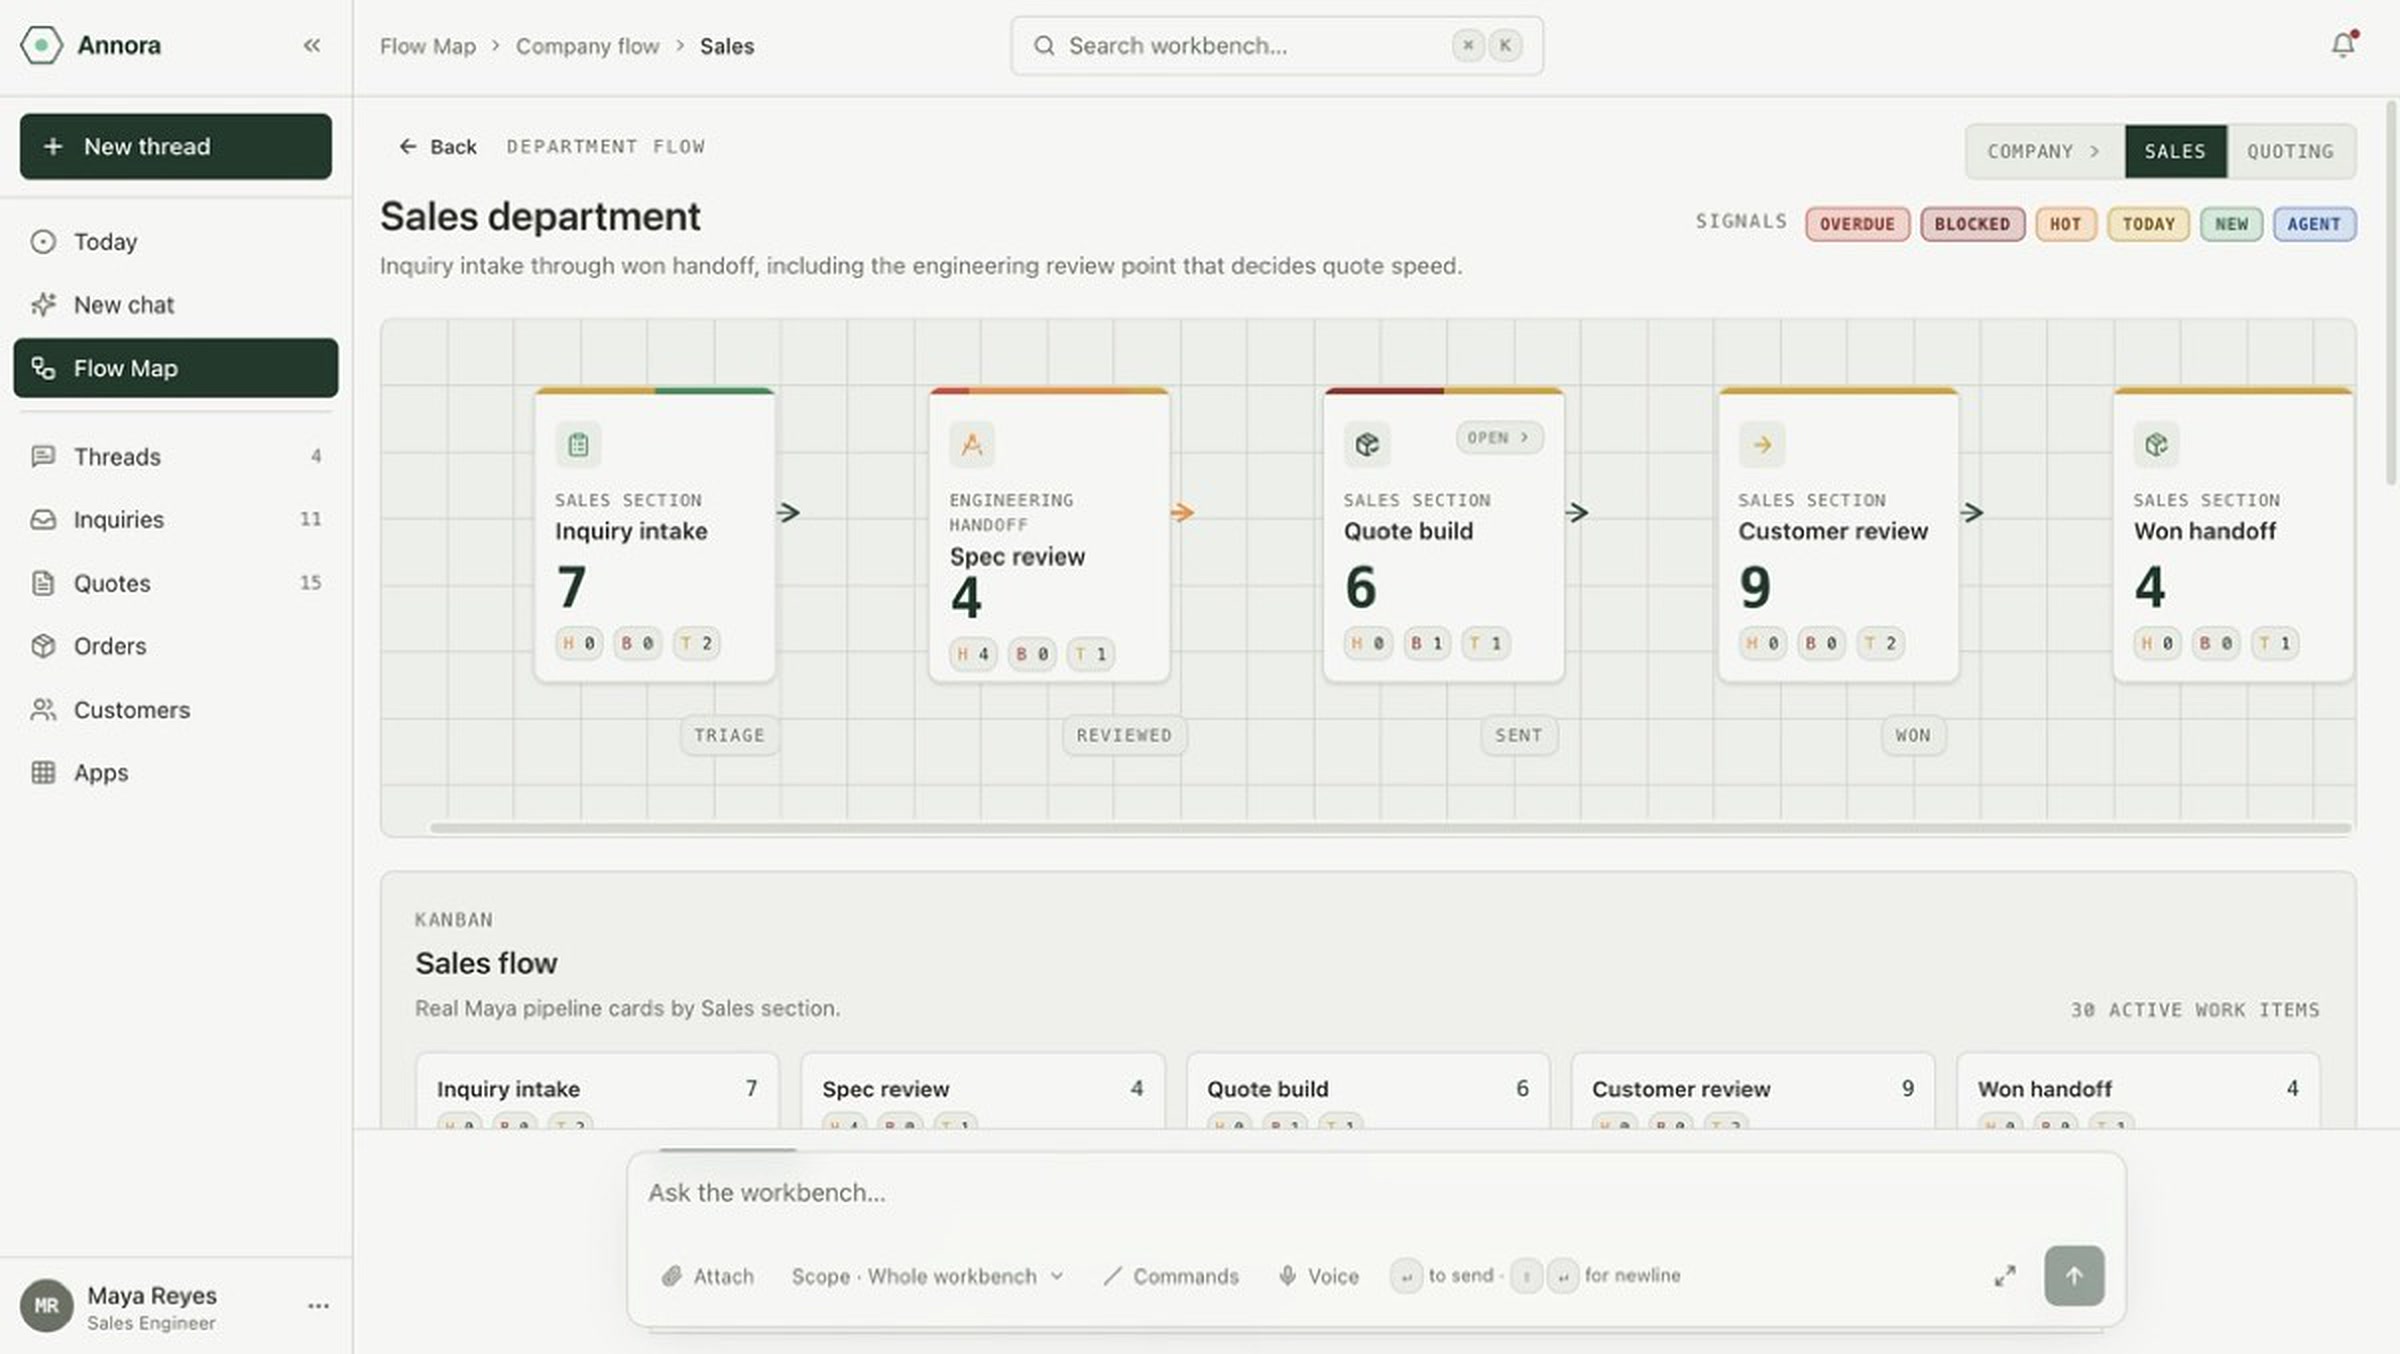
Task: Click the Apps grid icon
Action: tap(43, 772)
